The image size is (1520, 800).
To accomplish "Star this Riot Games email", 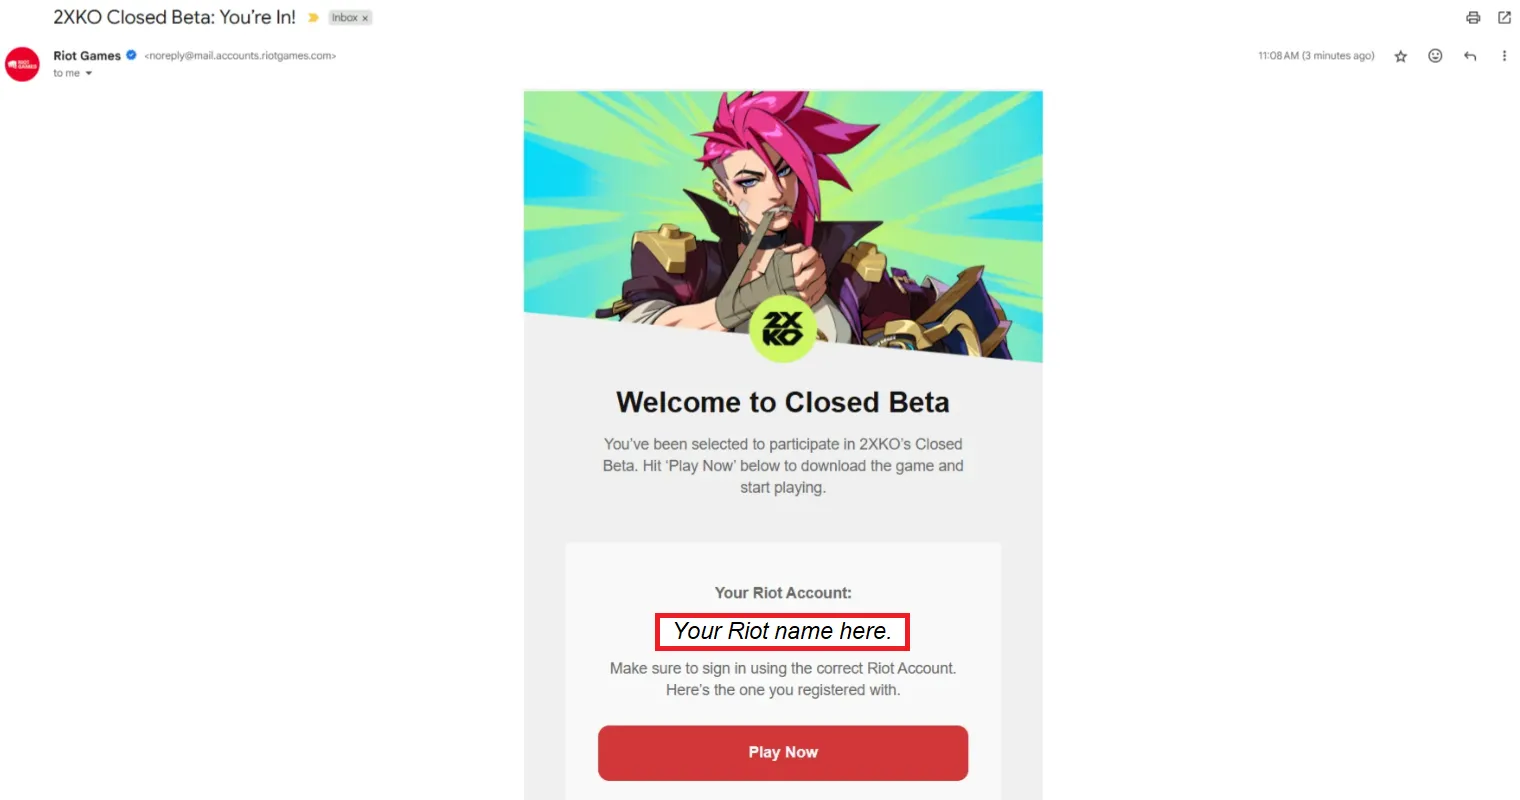I will point(1401,56).
